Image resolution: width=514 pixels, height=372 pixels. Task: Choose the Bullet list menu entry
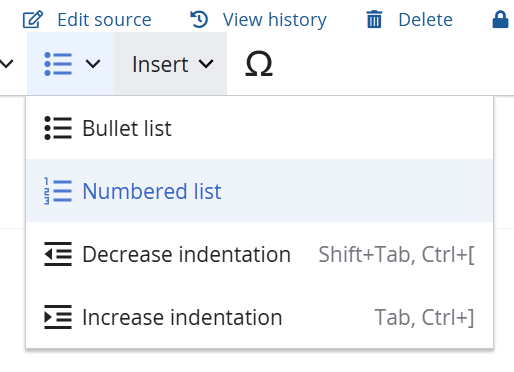259,128
